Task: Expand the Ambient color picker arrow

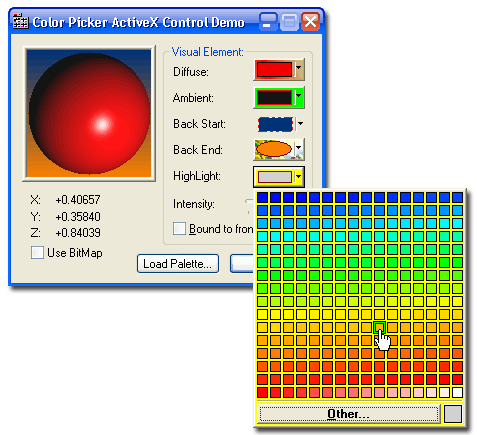Action: (x=299, y=97)
